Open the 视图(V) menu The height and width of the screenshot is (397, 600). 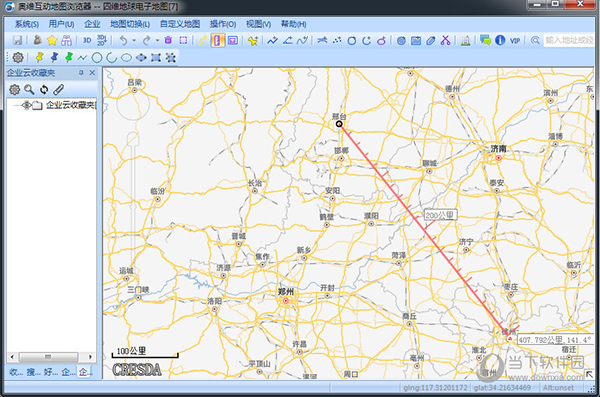coord(258,24)
